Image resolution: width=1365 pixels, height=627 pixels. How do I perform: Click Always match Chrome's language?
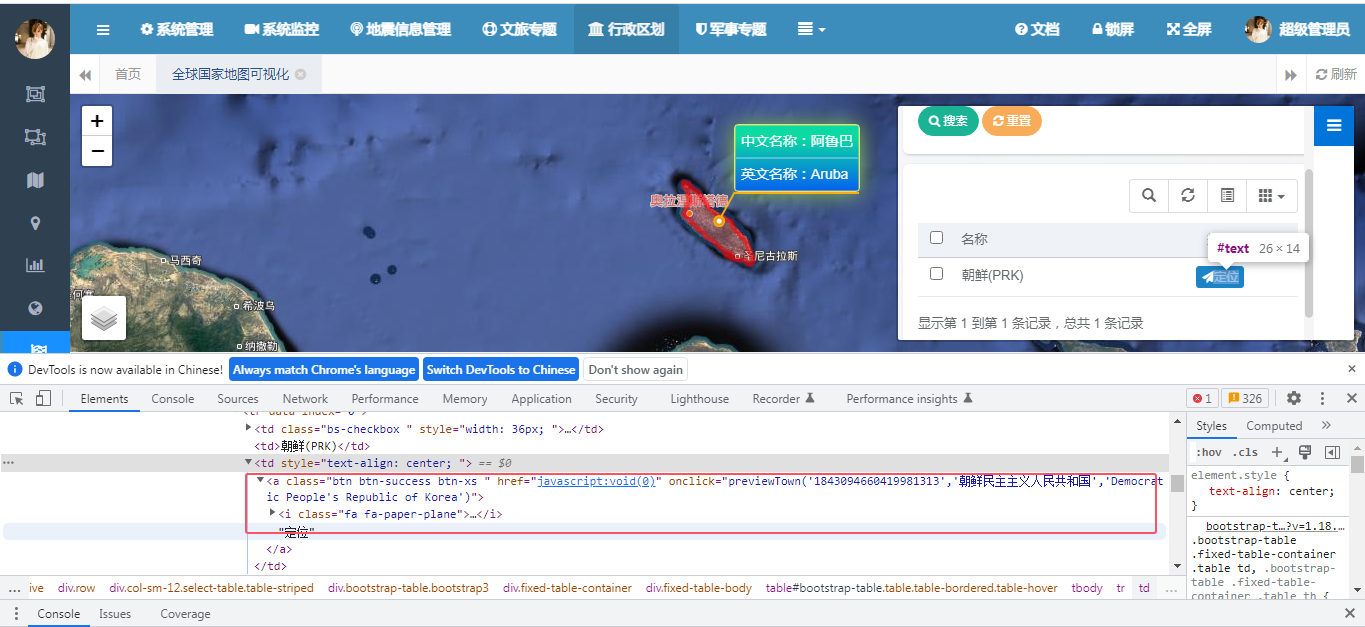pos(324,370)
